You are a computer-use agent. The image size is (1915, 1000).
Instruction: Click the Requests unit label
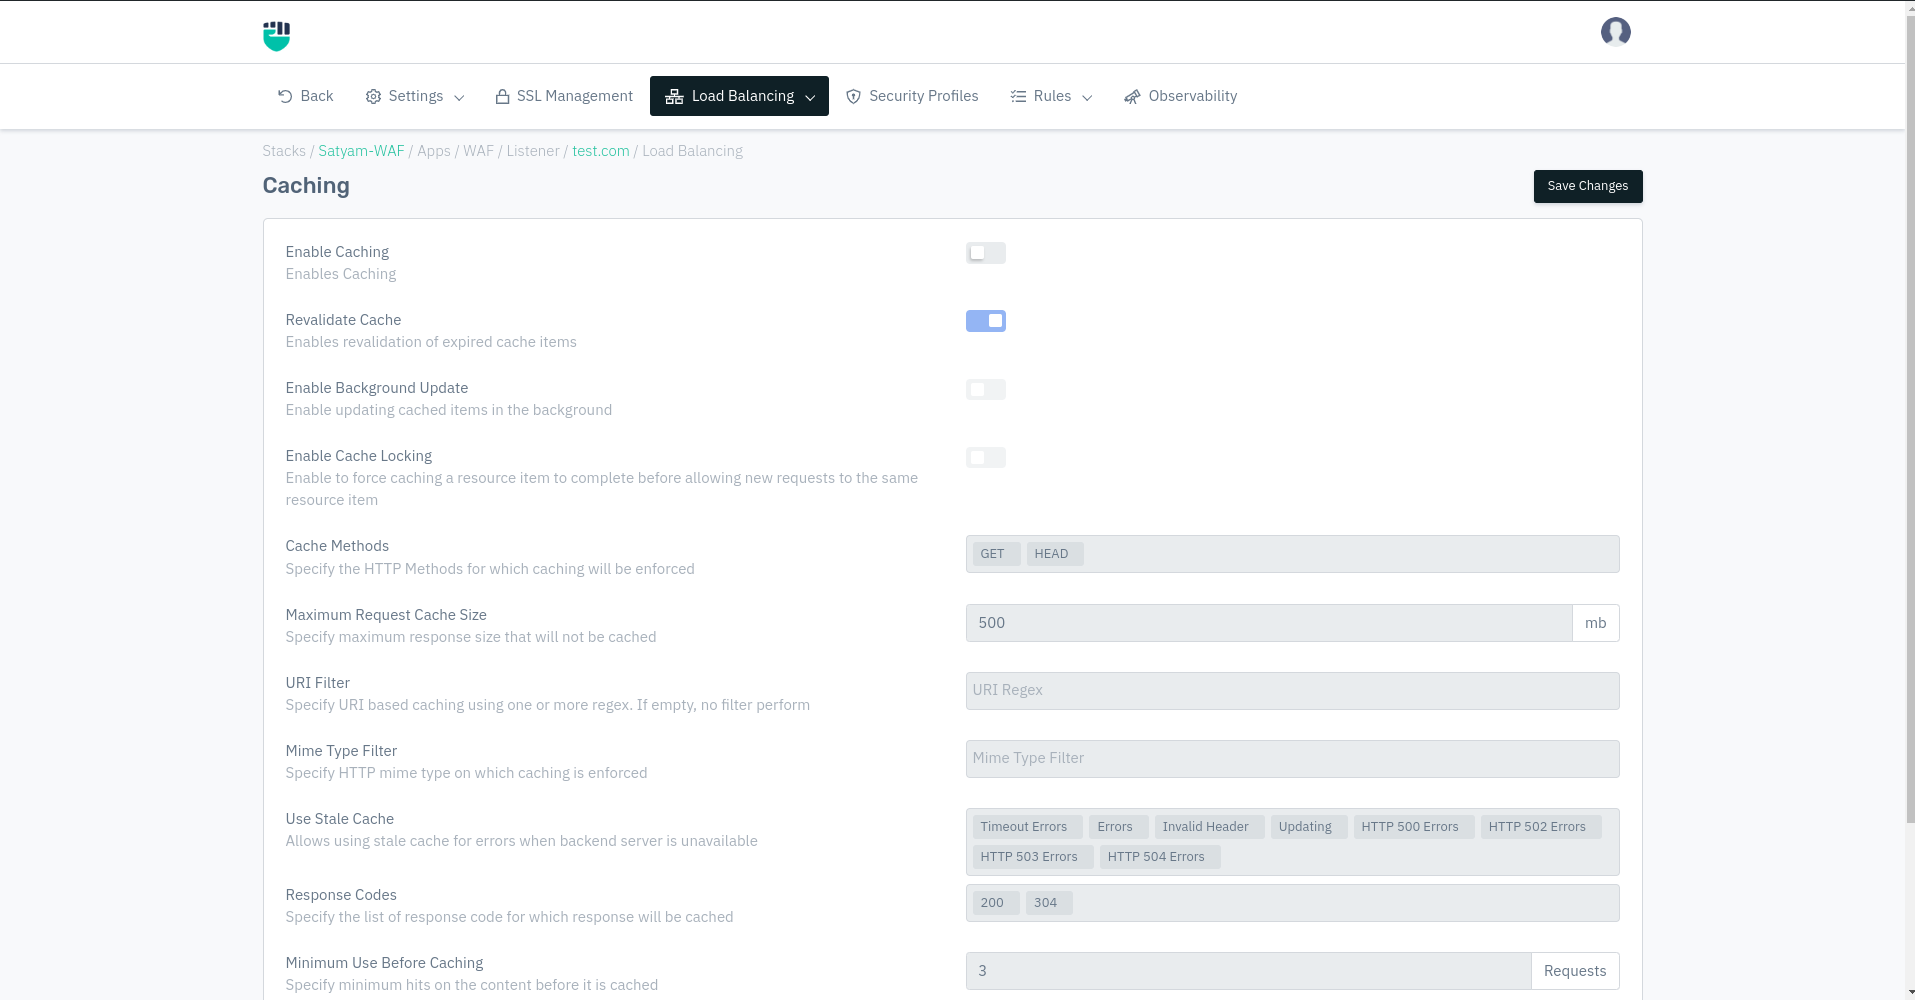(x=1575, y=971)
